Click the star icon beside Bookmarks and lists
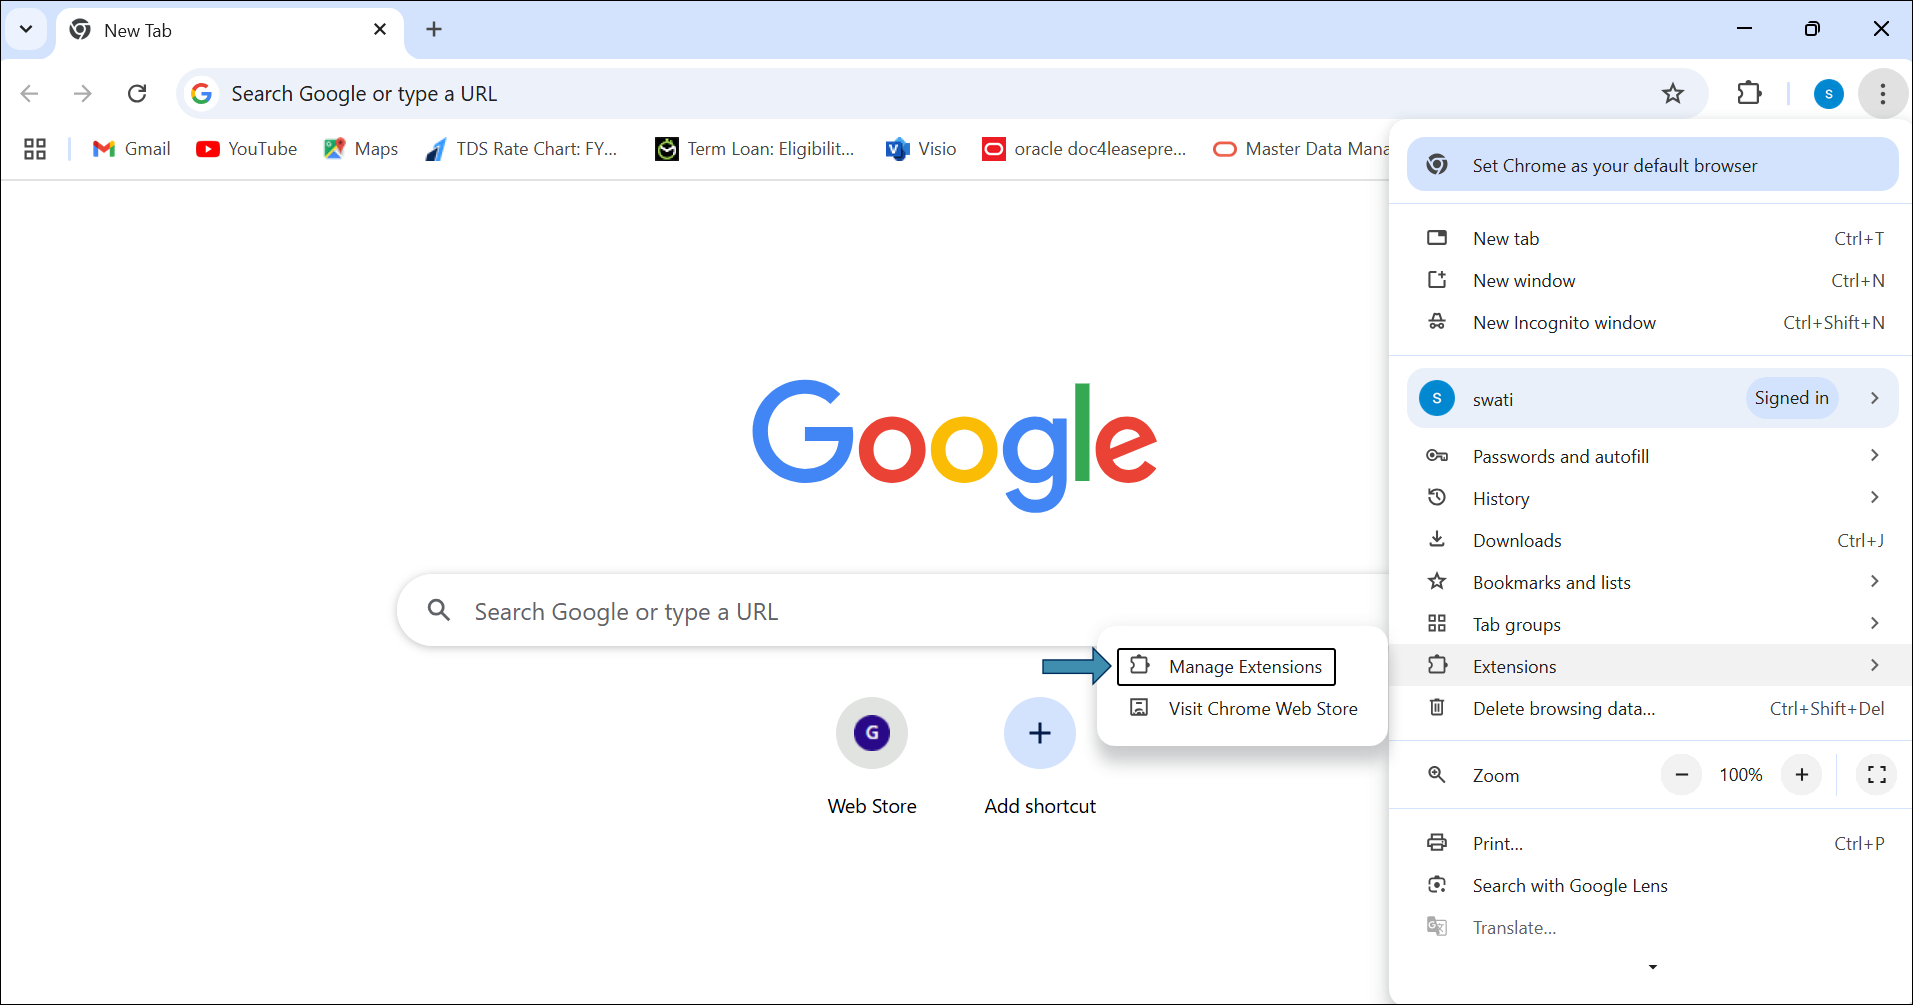The height and width of the screenshot is (1005, 1913). [1437, 581]
